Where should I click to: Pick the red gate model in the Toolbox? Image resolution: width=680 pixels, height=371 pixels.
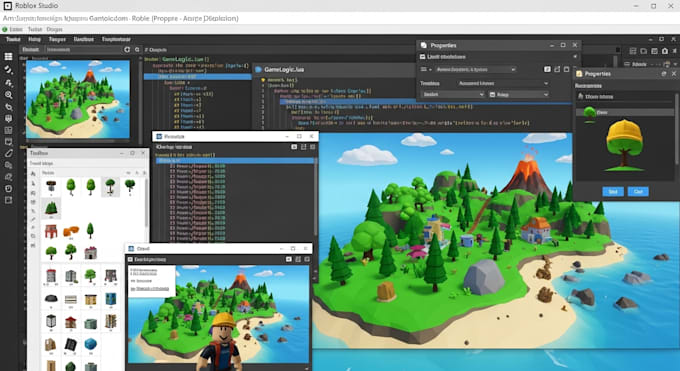tap(51, 231)
